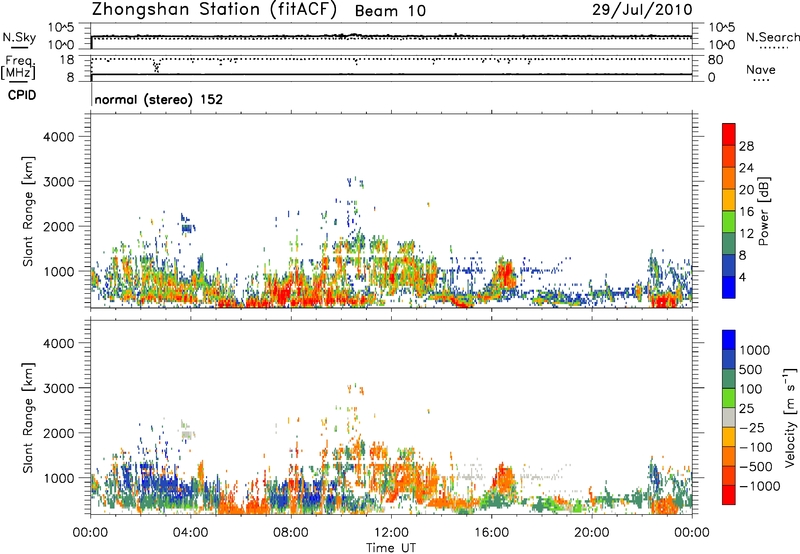Click the 2000 km tick on velocity panel
Image resolution: width=800 pixels, height=554 pixels.
pyautogui.click(x=58, y=433)
